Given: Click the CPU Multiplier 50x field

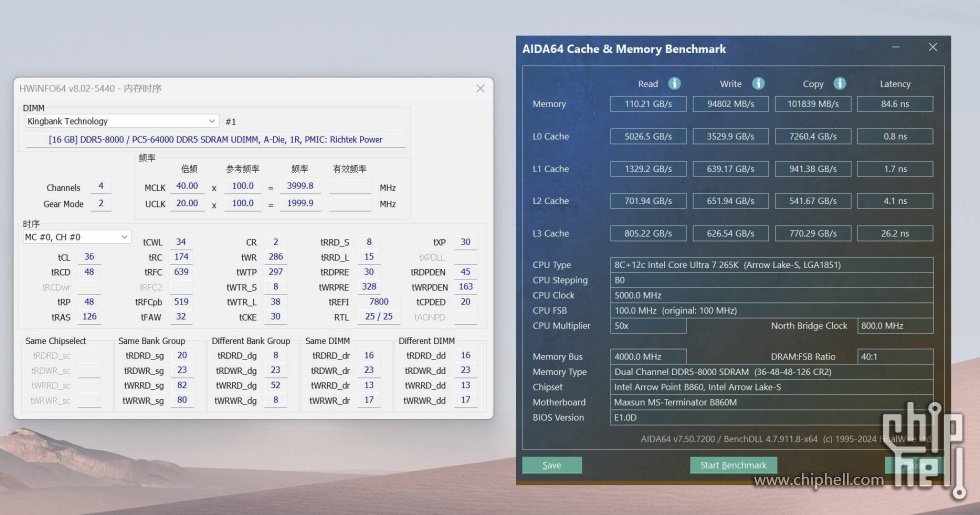Looking at the screenshot, I should (x=648, y=326).
